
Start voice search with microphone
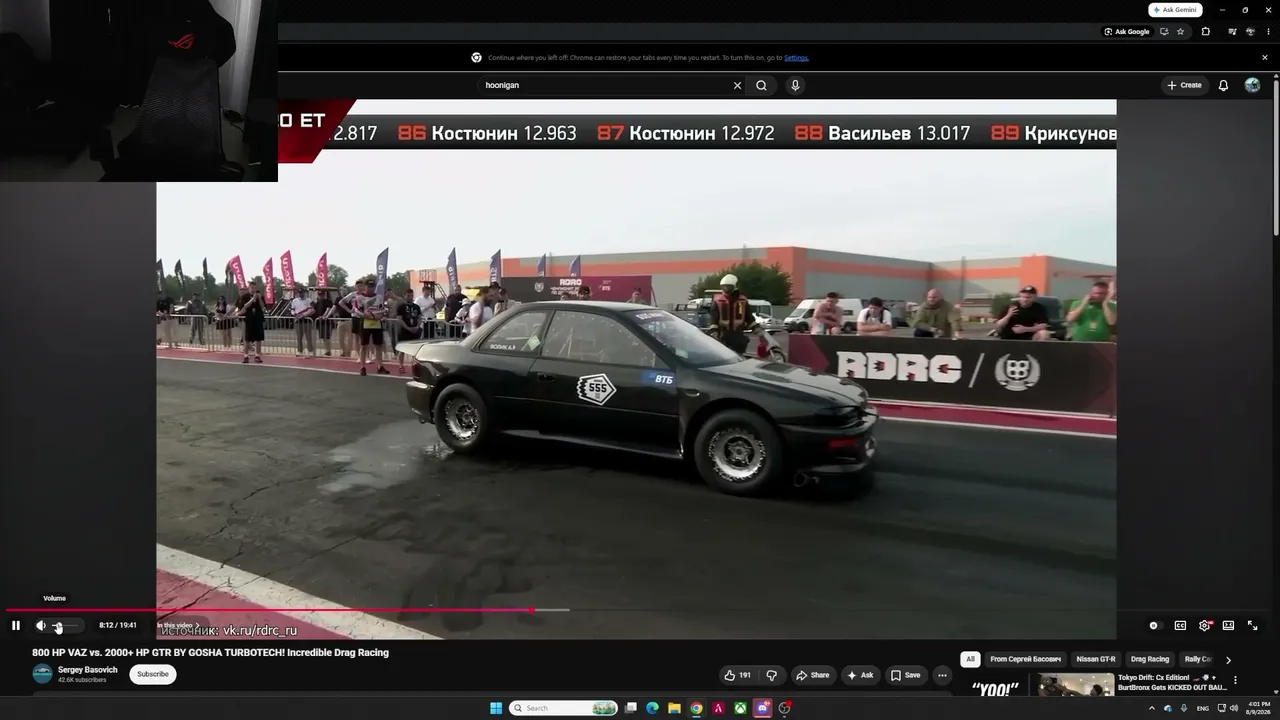pyautogui.click(x=795, y=86)
